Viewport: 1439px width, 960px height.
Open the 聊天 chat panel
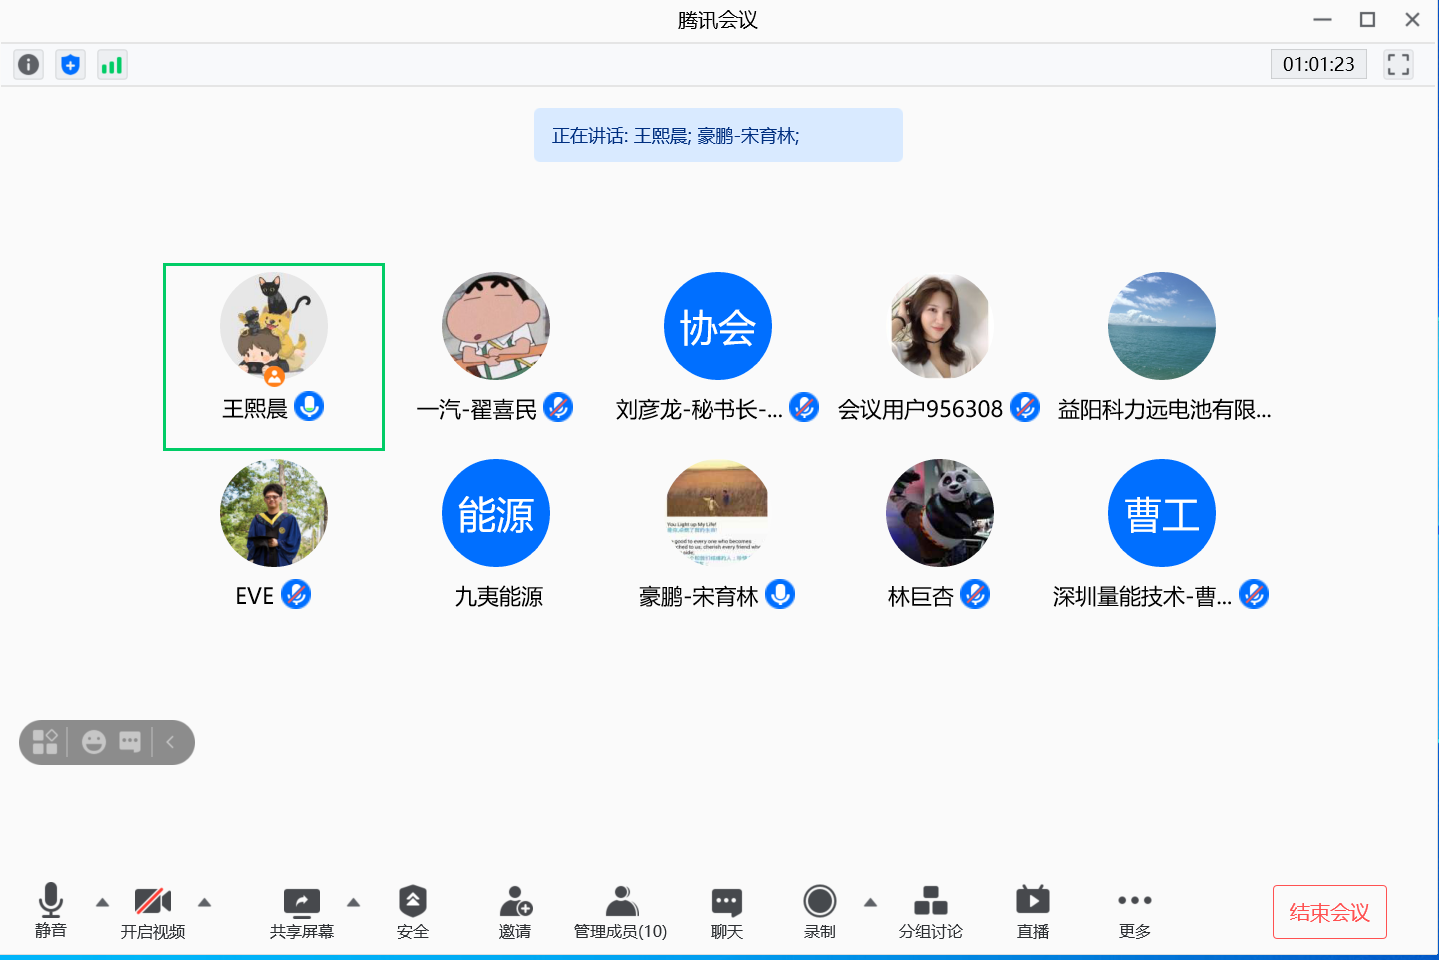pyautogui.click(x=726, y=911)
